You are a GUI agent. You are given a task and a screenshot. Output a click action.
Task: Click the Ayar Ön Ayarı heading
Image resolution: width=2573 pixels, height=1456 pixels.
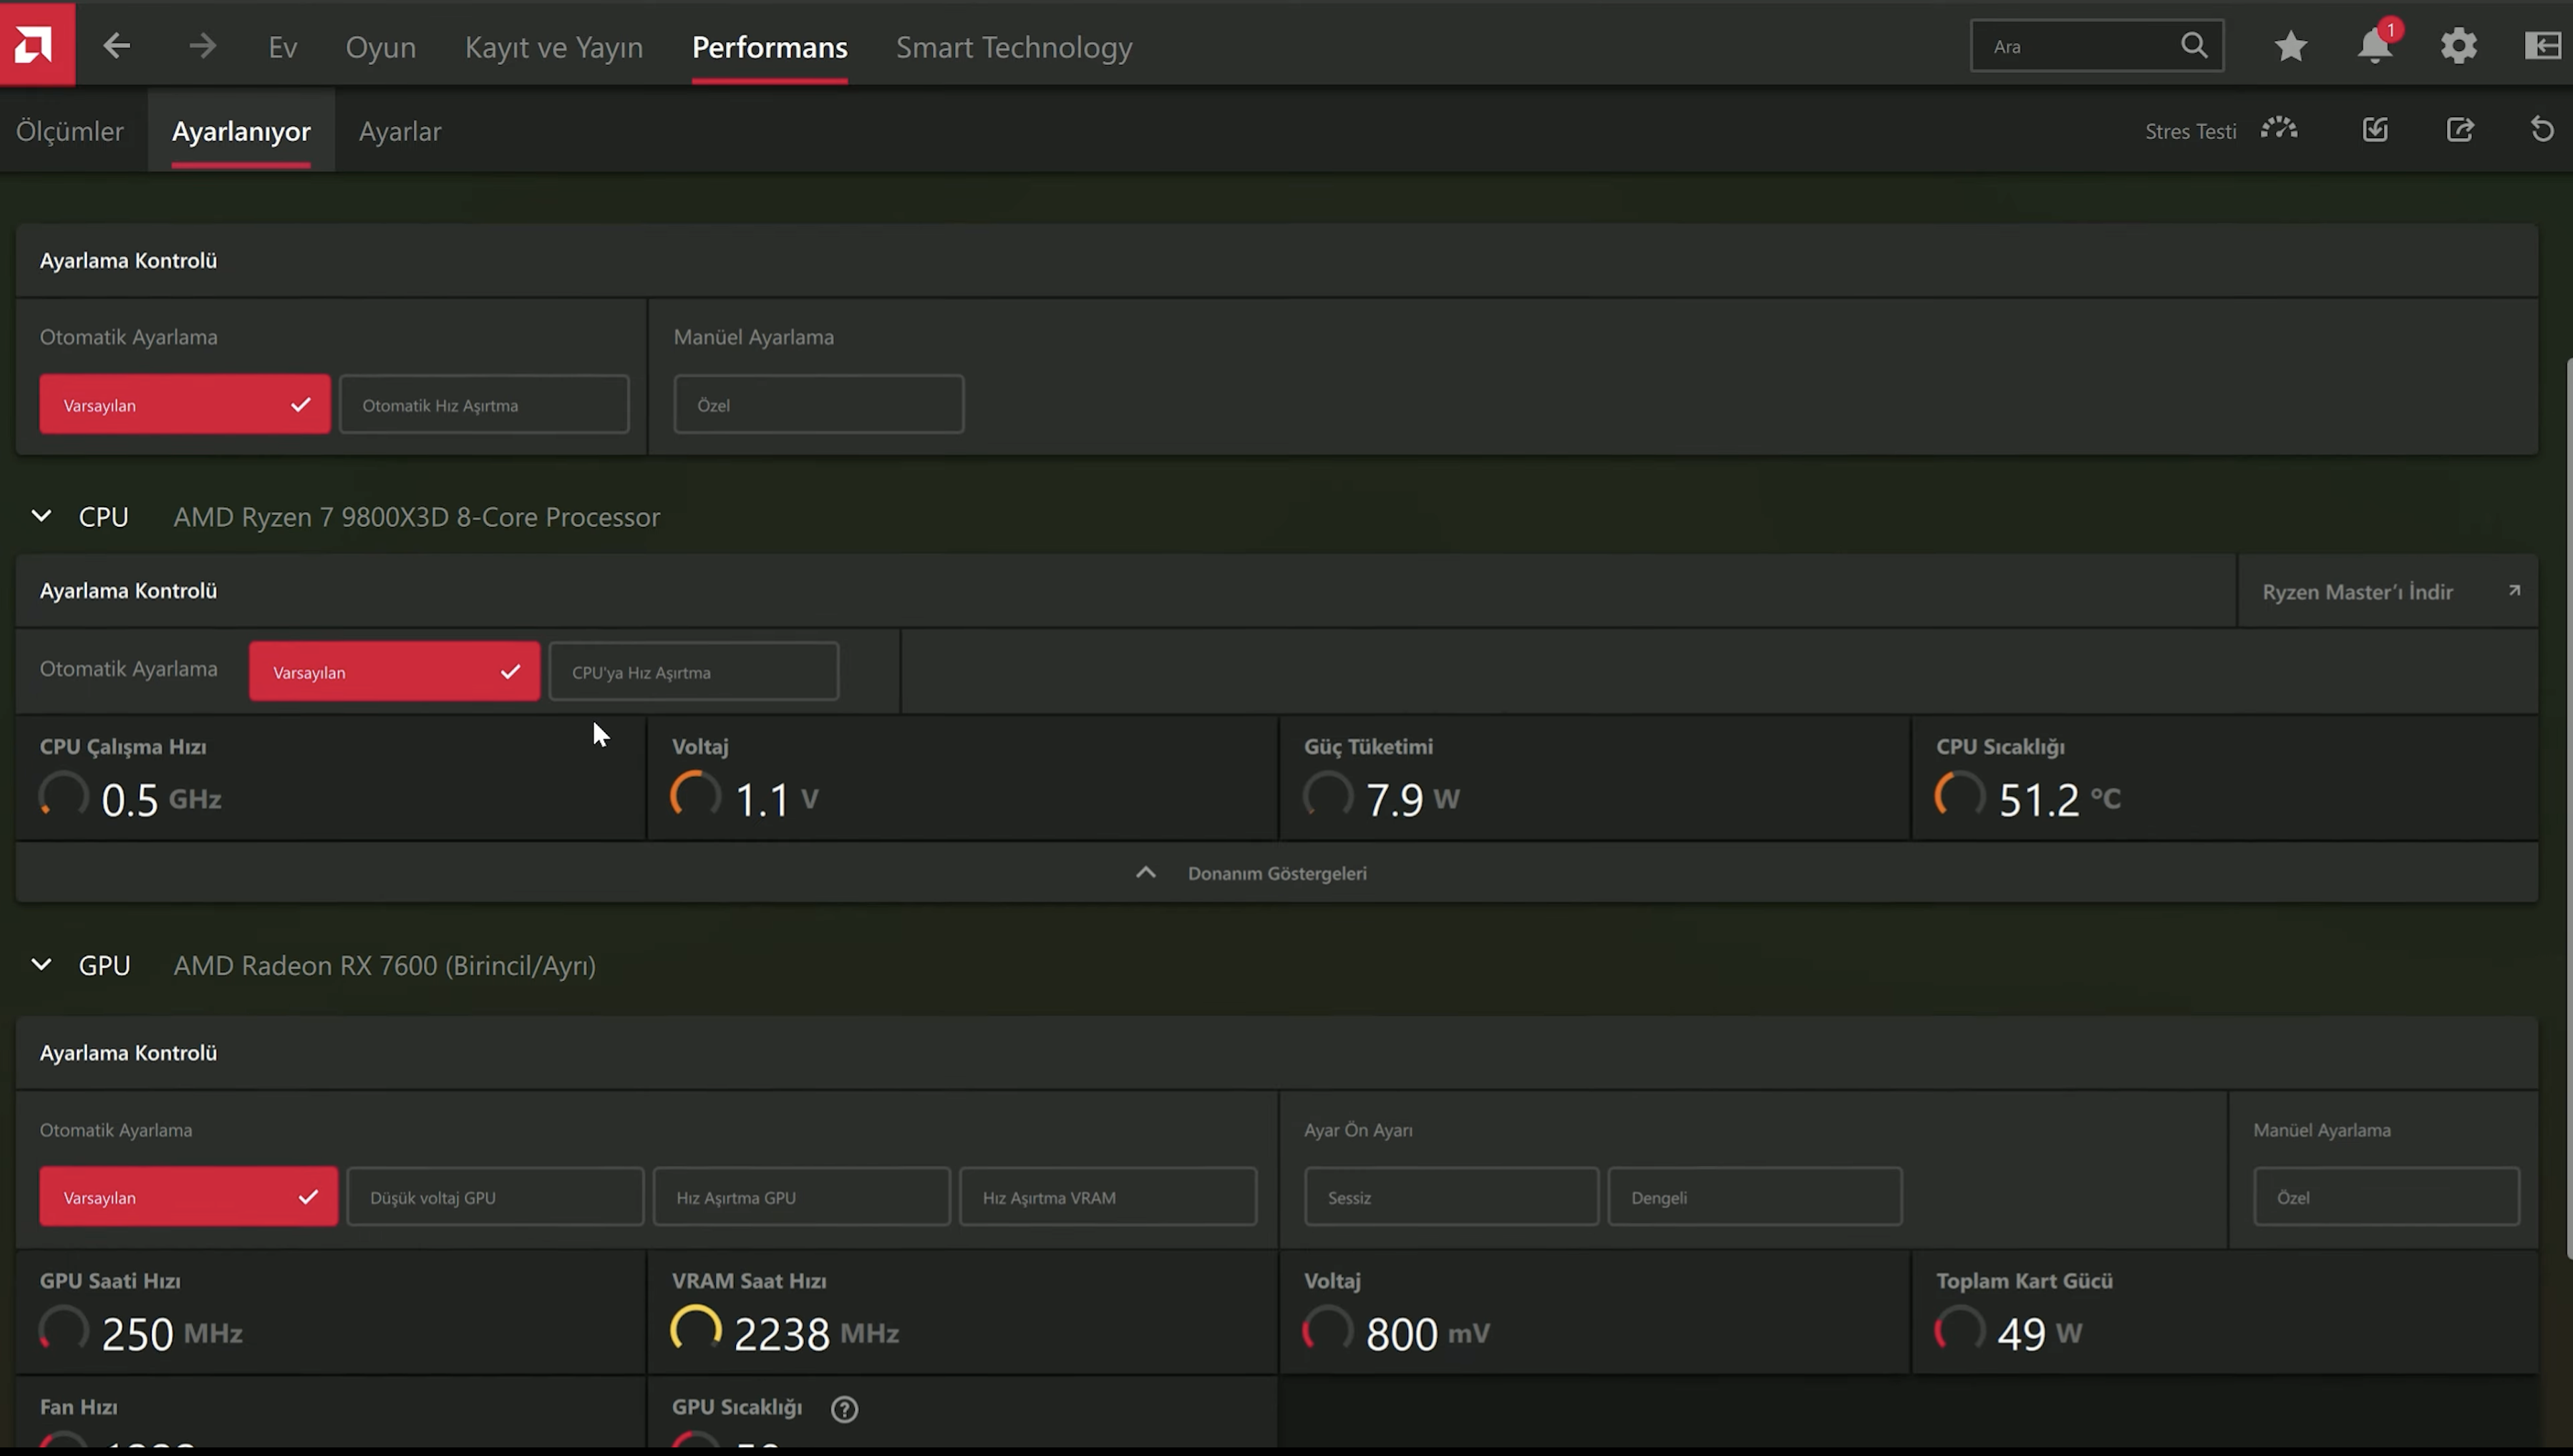1358,1130
